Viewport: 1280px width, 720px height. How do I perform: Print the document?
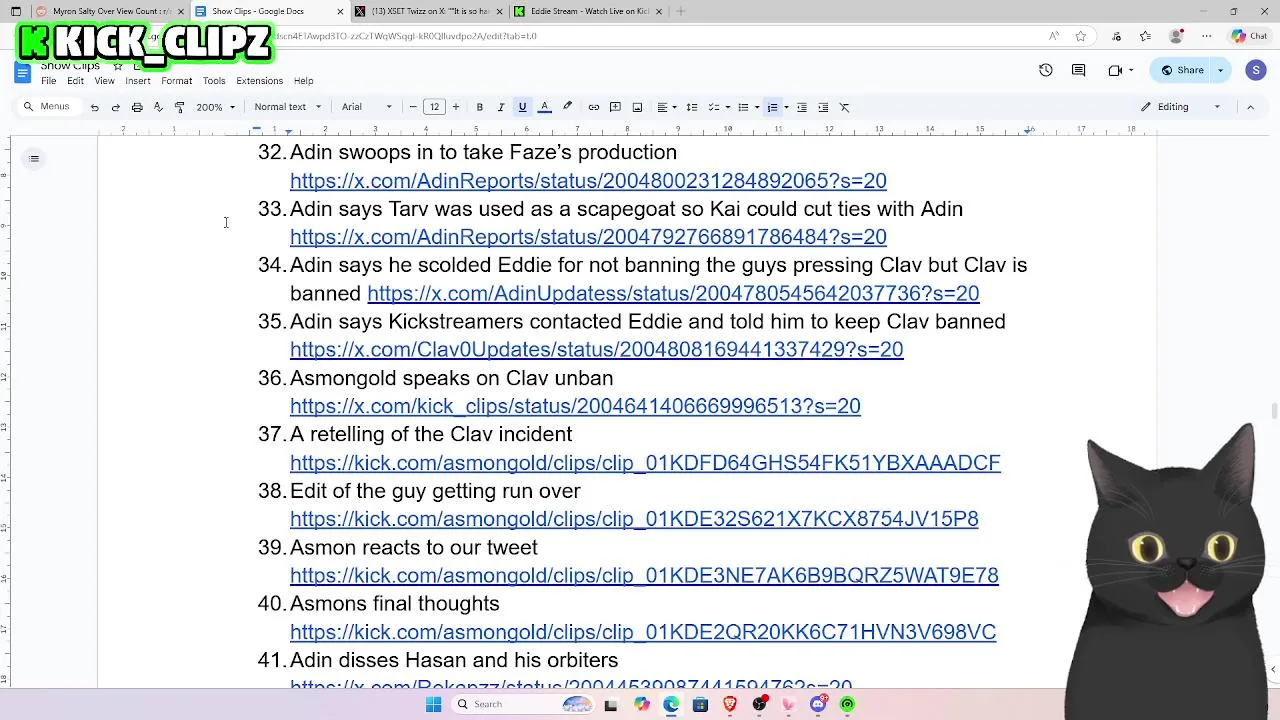pos(137,107)
